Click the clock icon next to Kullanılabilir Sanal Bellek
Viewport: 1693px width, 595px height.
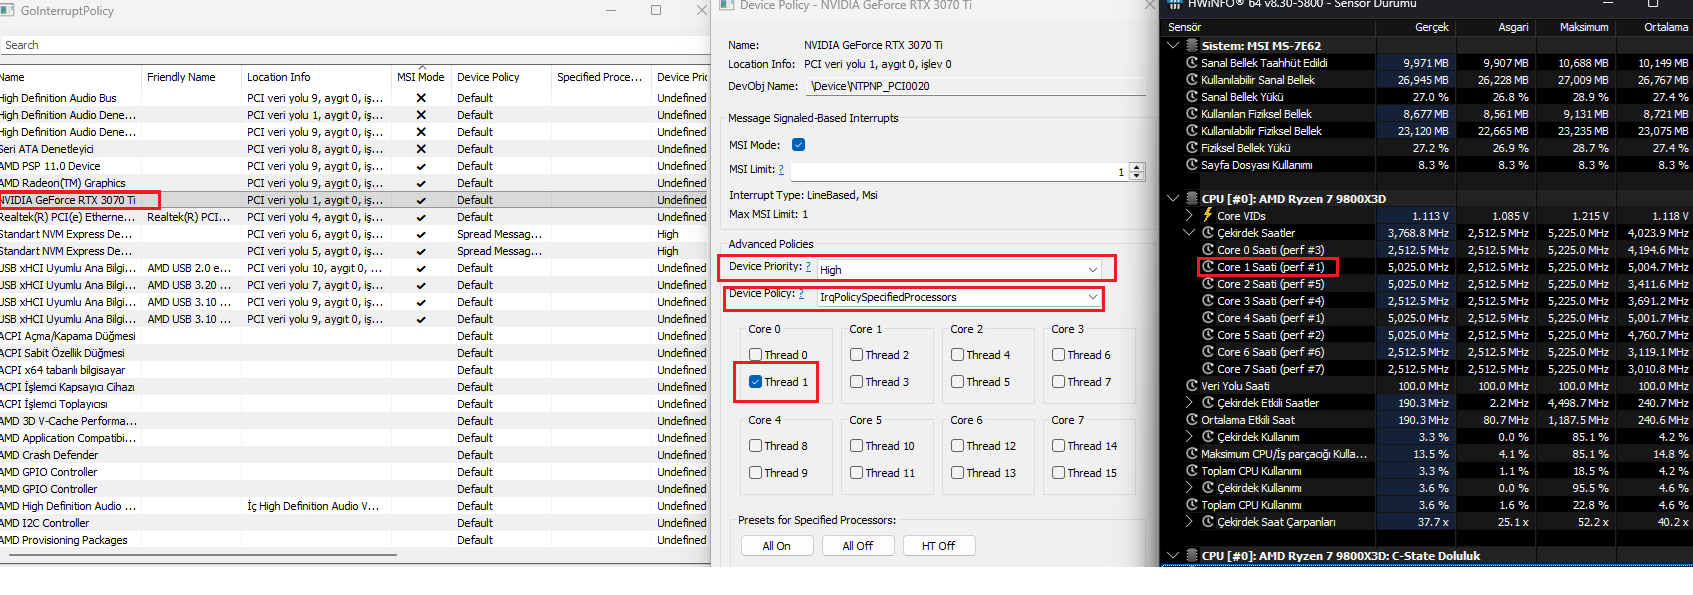point(1191,80)
